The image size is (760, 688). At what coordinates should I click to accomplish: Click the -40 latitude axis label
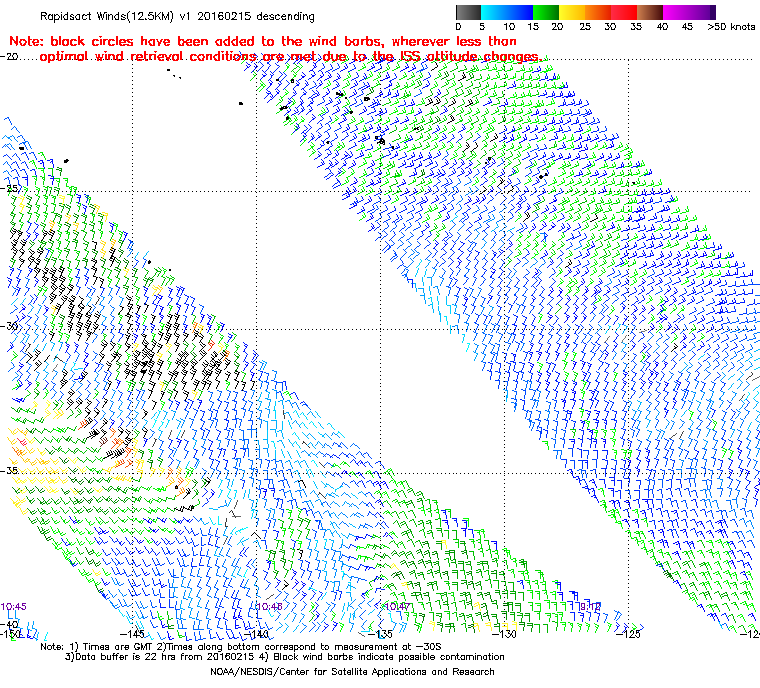[x=9, y=624]
